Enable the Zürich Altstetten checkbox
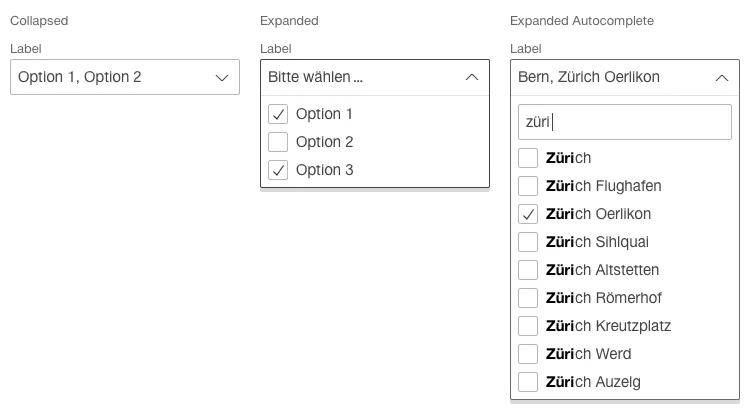This screenshot has width=750, height=414. click(529, 270)
